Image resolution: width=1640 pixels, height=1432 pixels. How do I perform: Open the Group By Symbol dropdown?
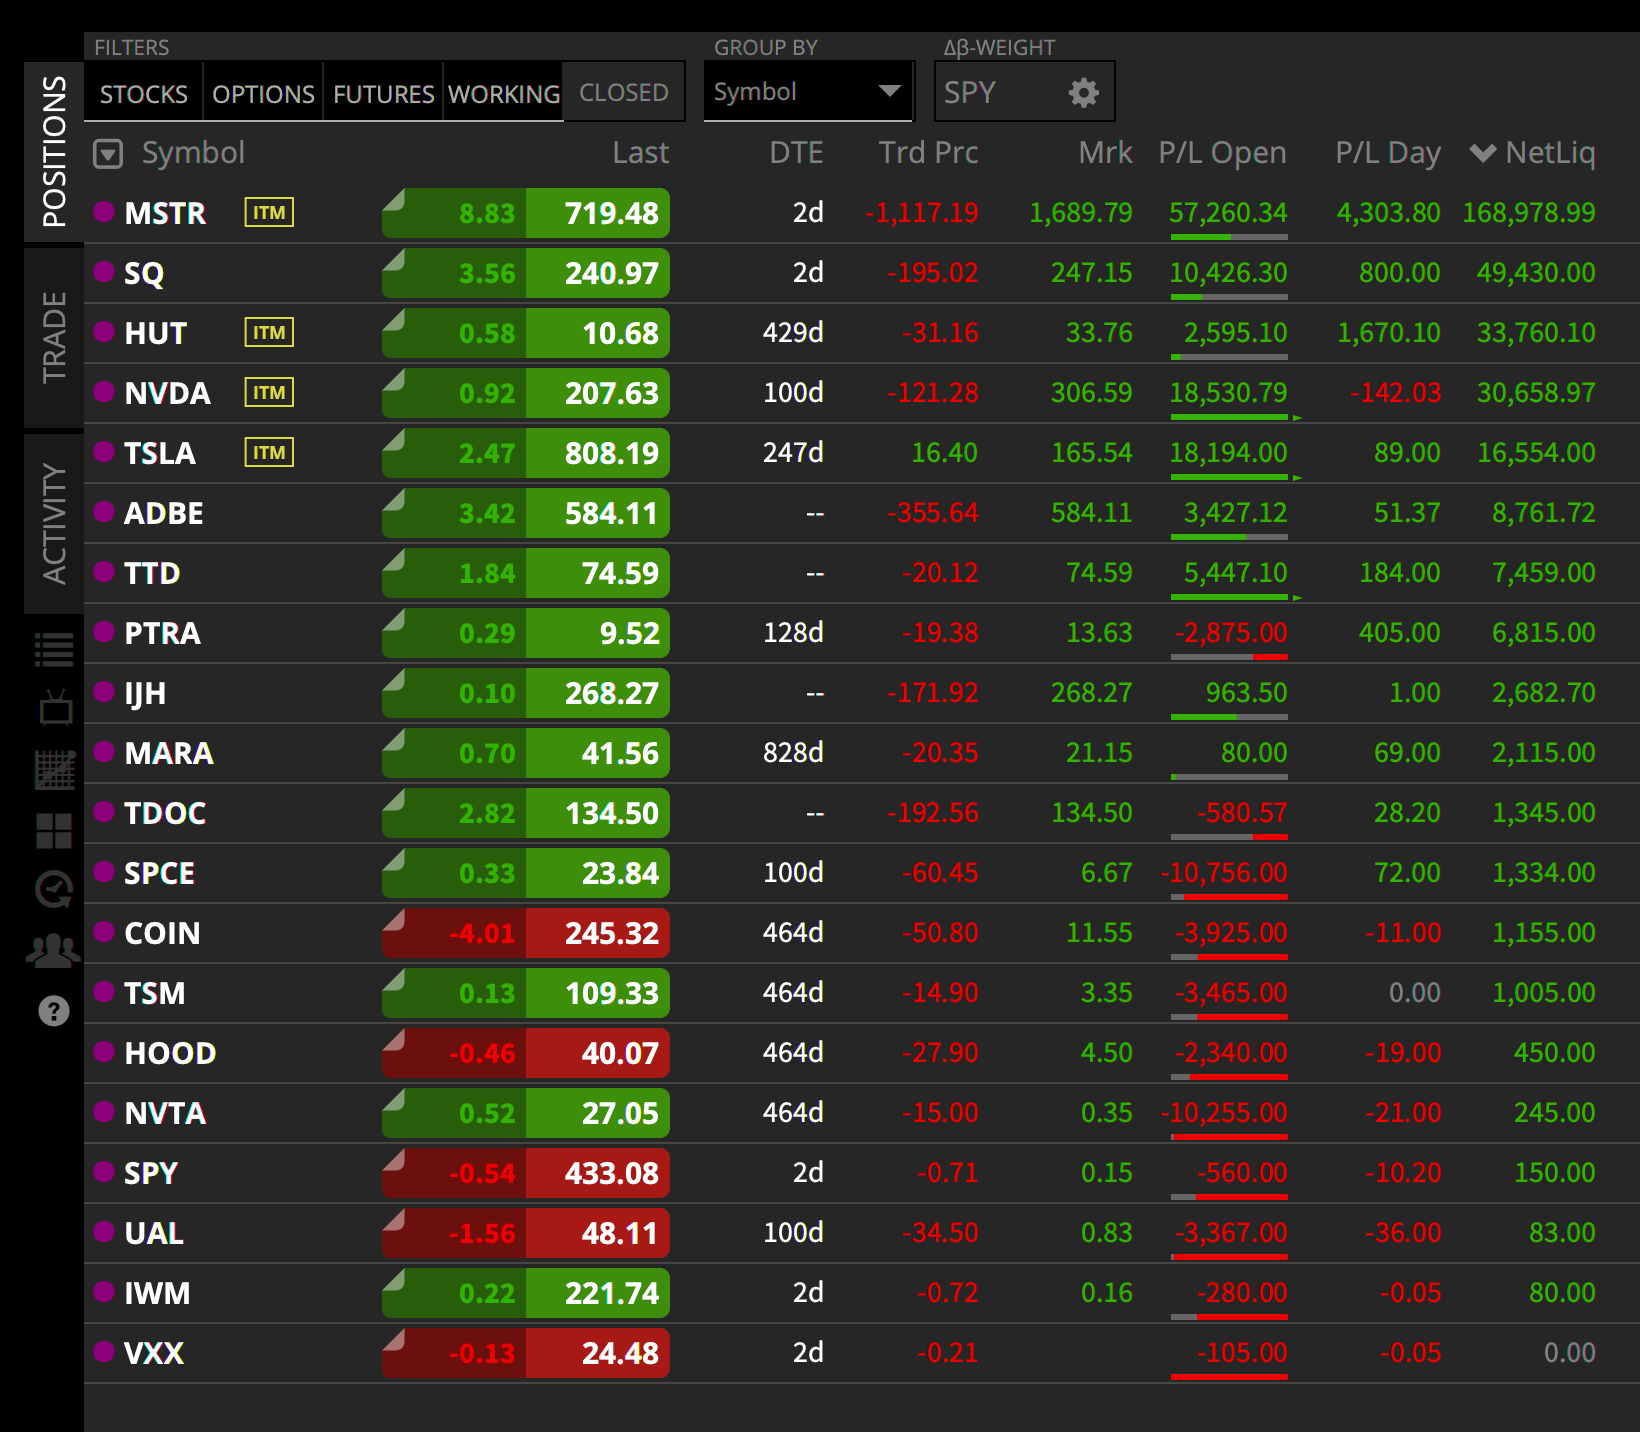[x=809, y=92]
